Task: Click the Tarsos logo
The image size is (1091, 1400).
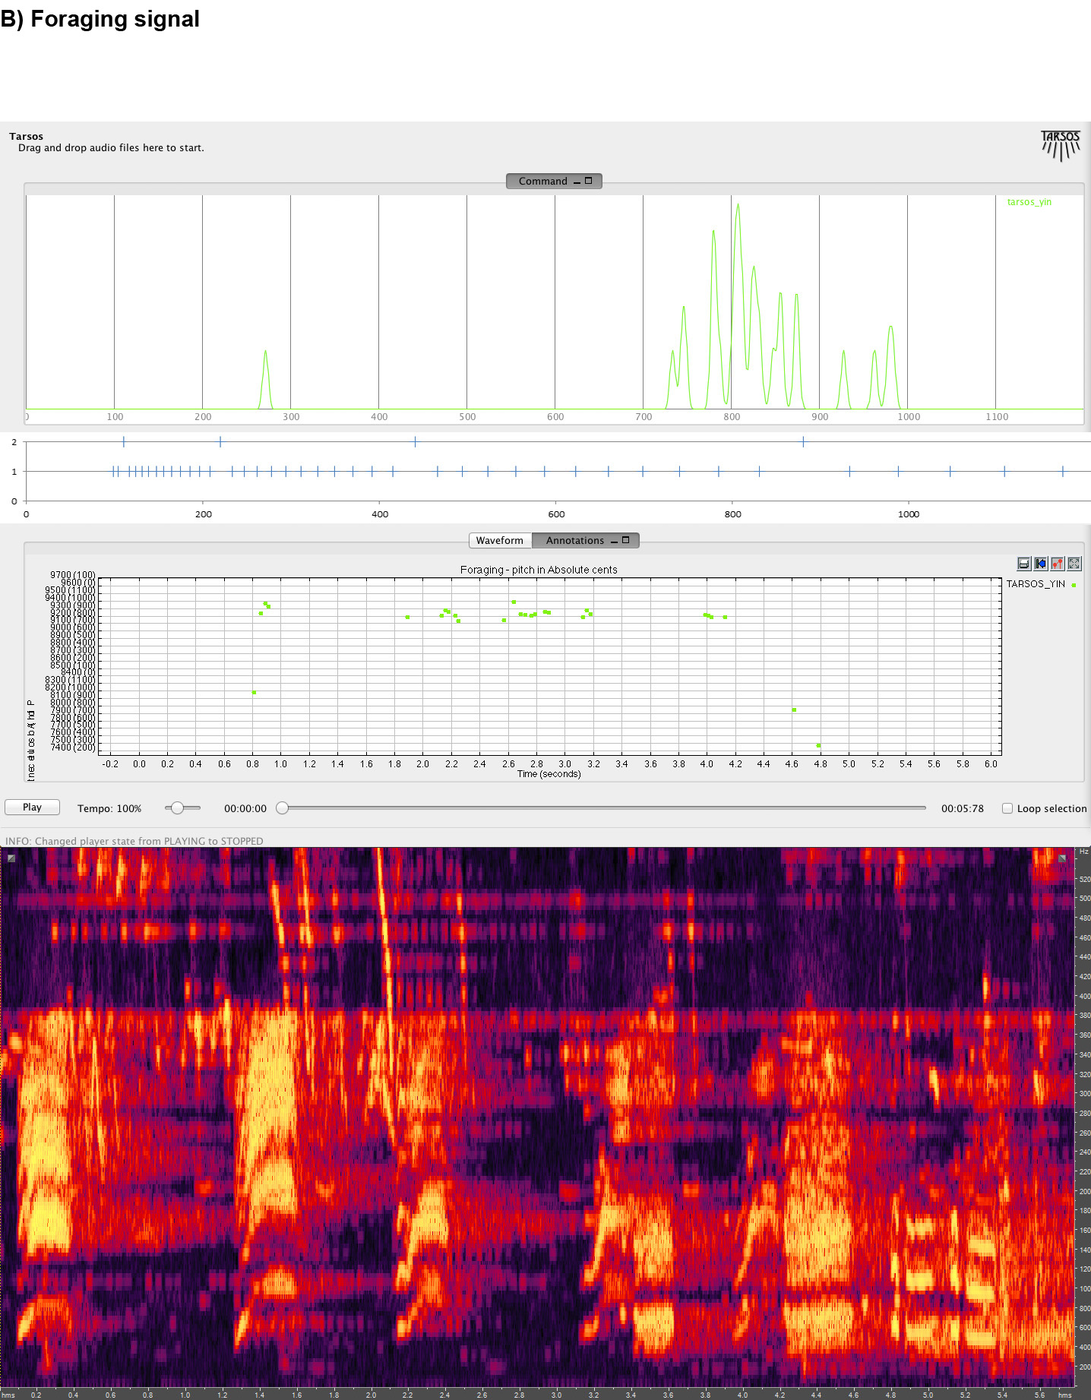Action: [x=1060, y=144]
